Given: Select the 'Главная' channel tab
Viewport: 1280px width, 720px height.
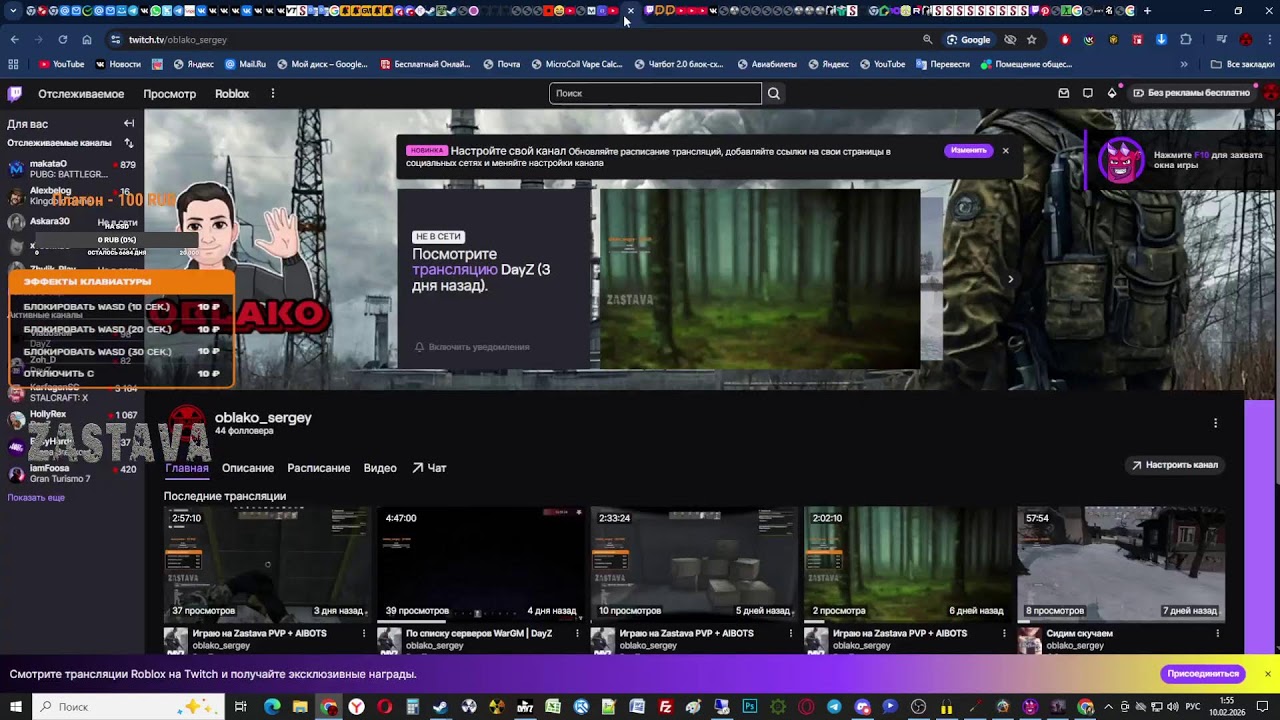Looking at the screenshot, I should pos(187,468).
